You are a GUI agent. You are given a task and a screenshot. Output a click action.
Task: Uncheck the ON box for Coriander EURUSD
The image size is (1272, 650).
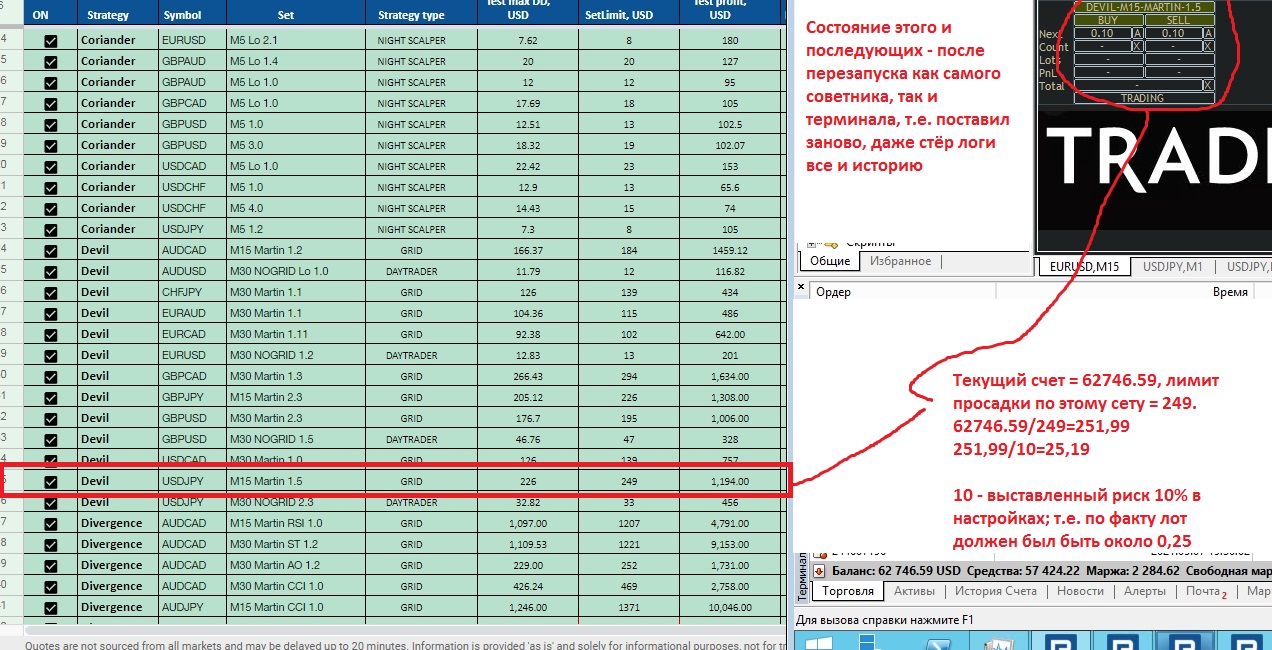click(51, 40)
